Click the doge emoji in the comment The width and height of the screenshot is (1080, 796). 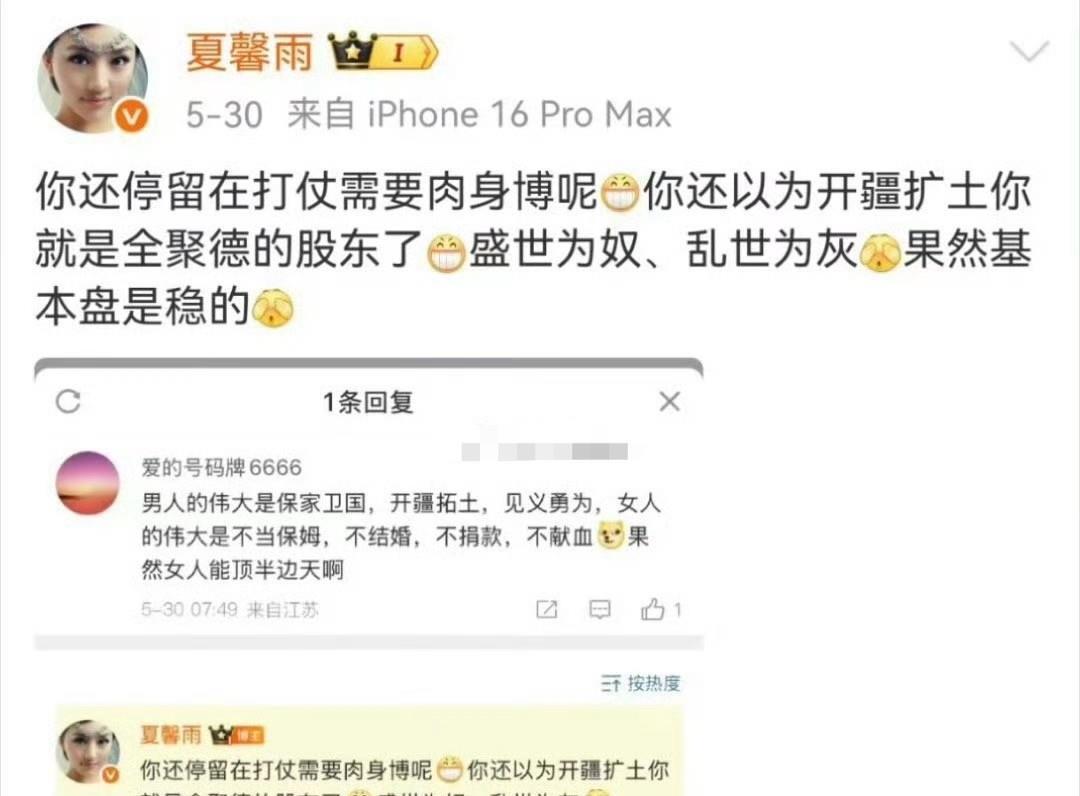[x=611, y=536]
